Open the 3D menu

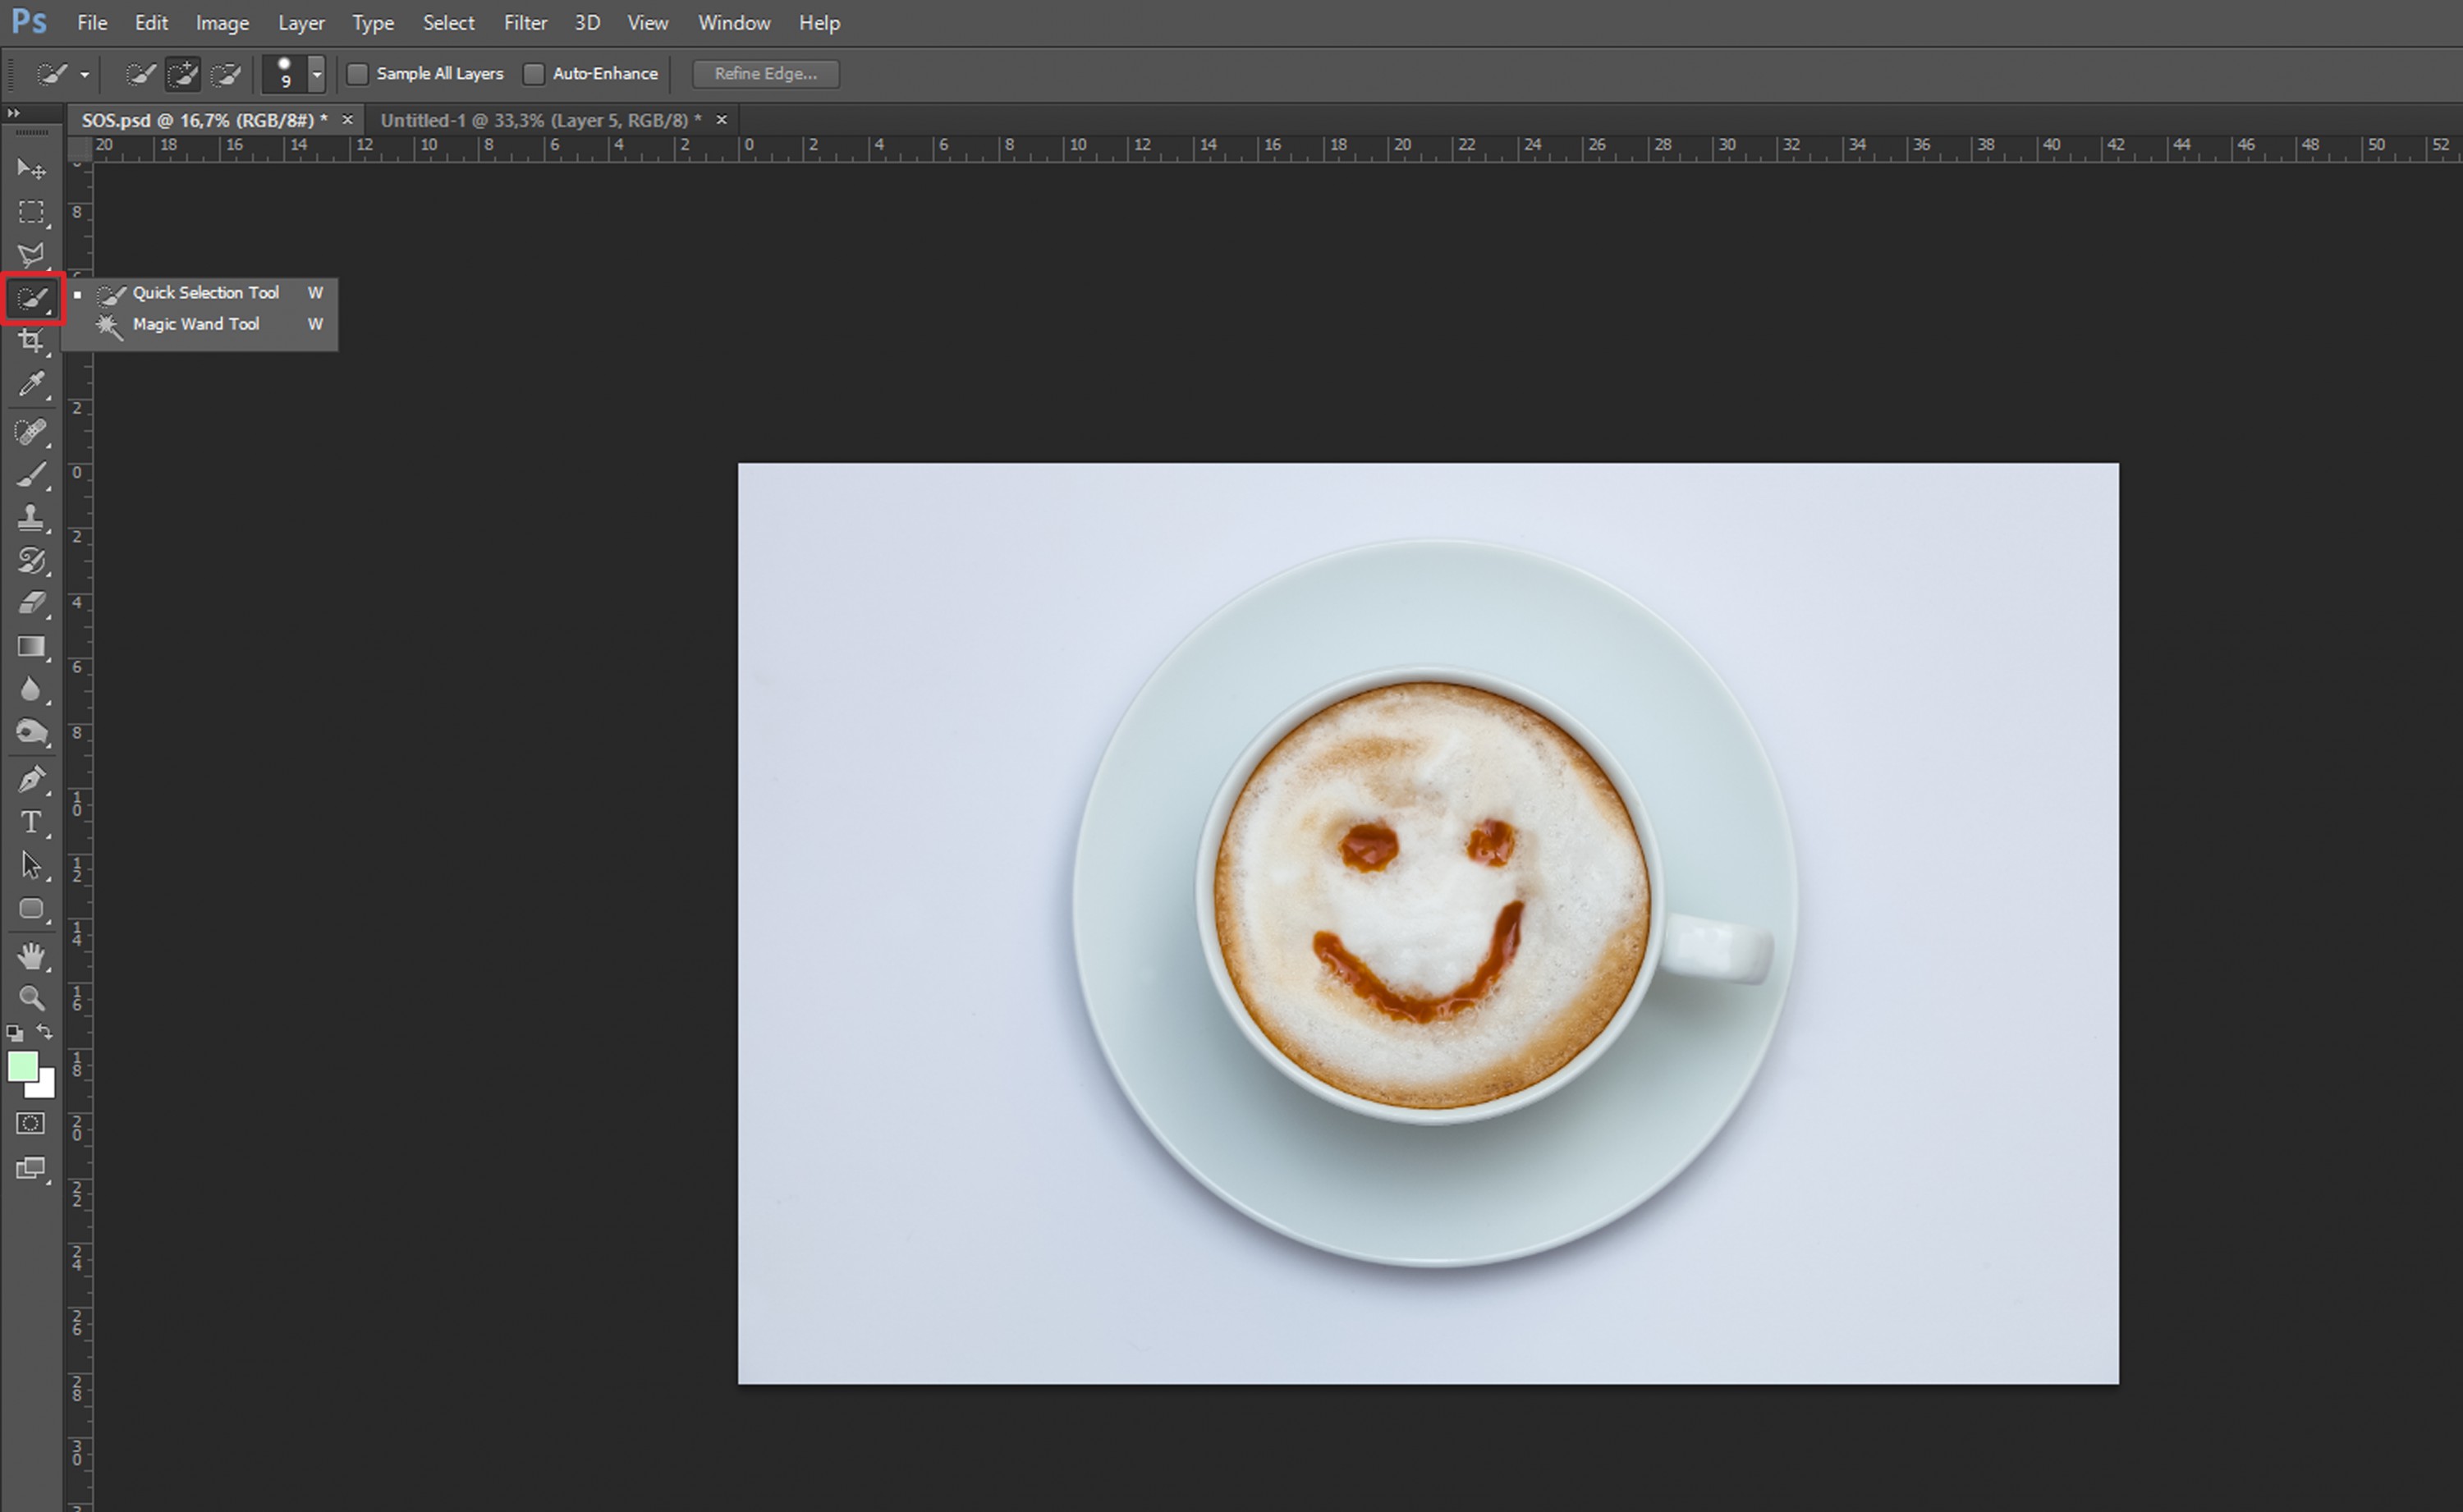pos(587,22)
